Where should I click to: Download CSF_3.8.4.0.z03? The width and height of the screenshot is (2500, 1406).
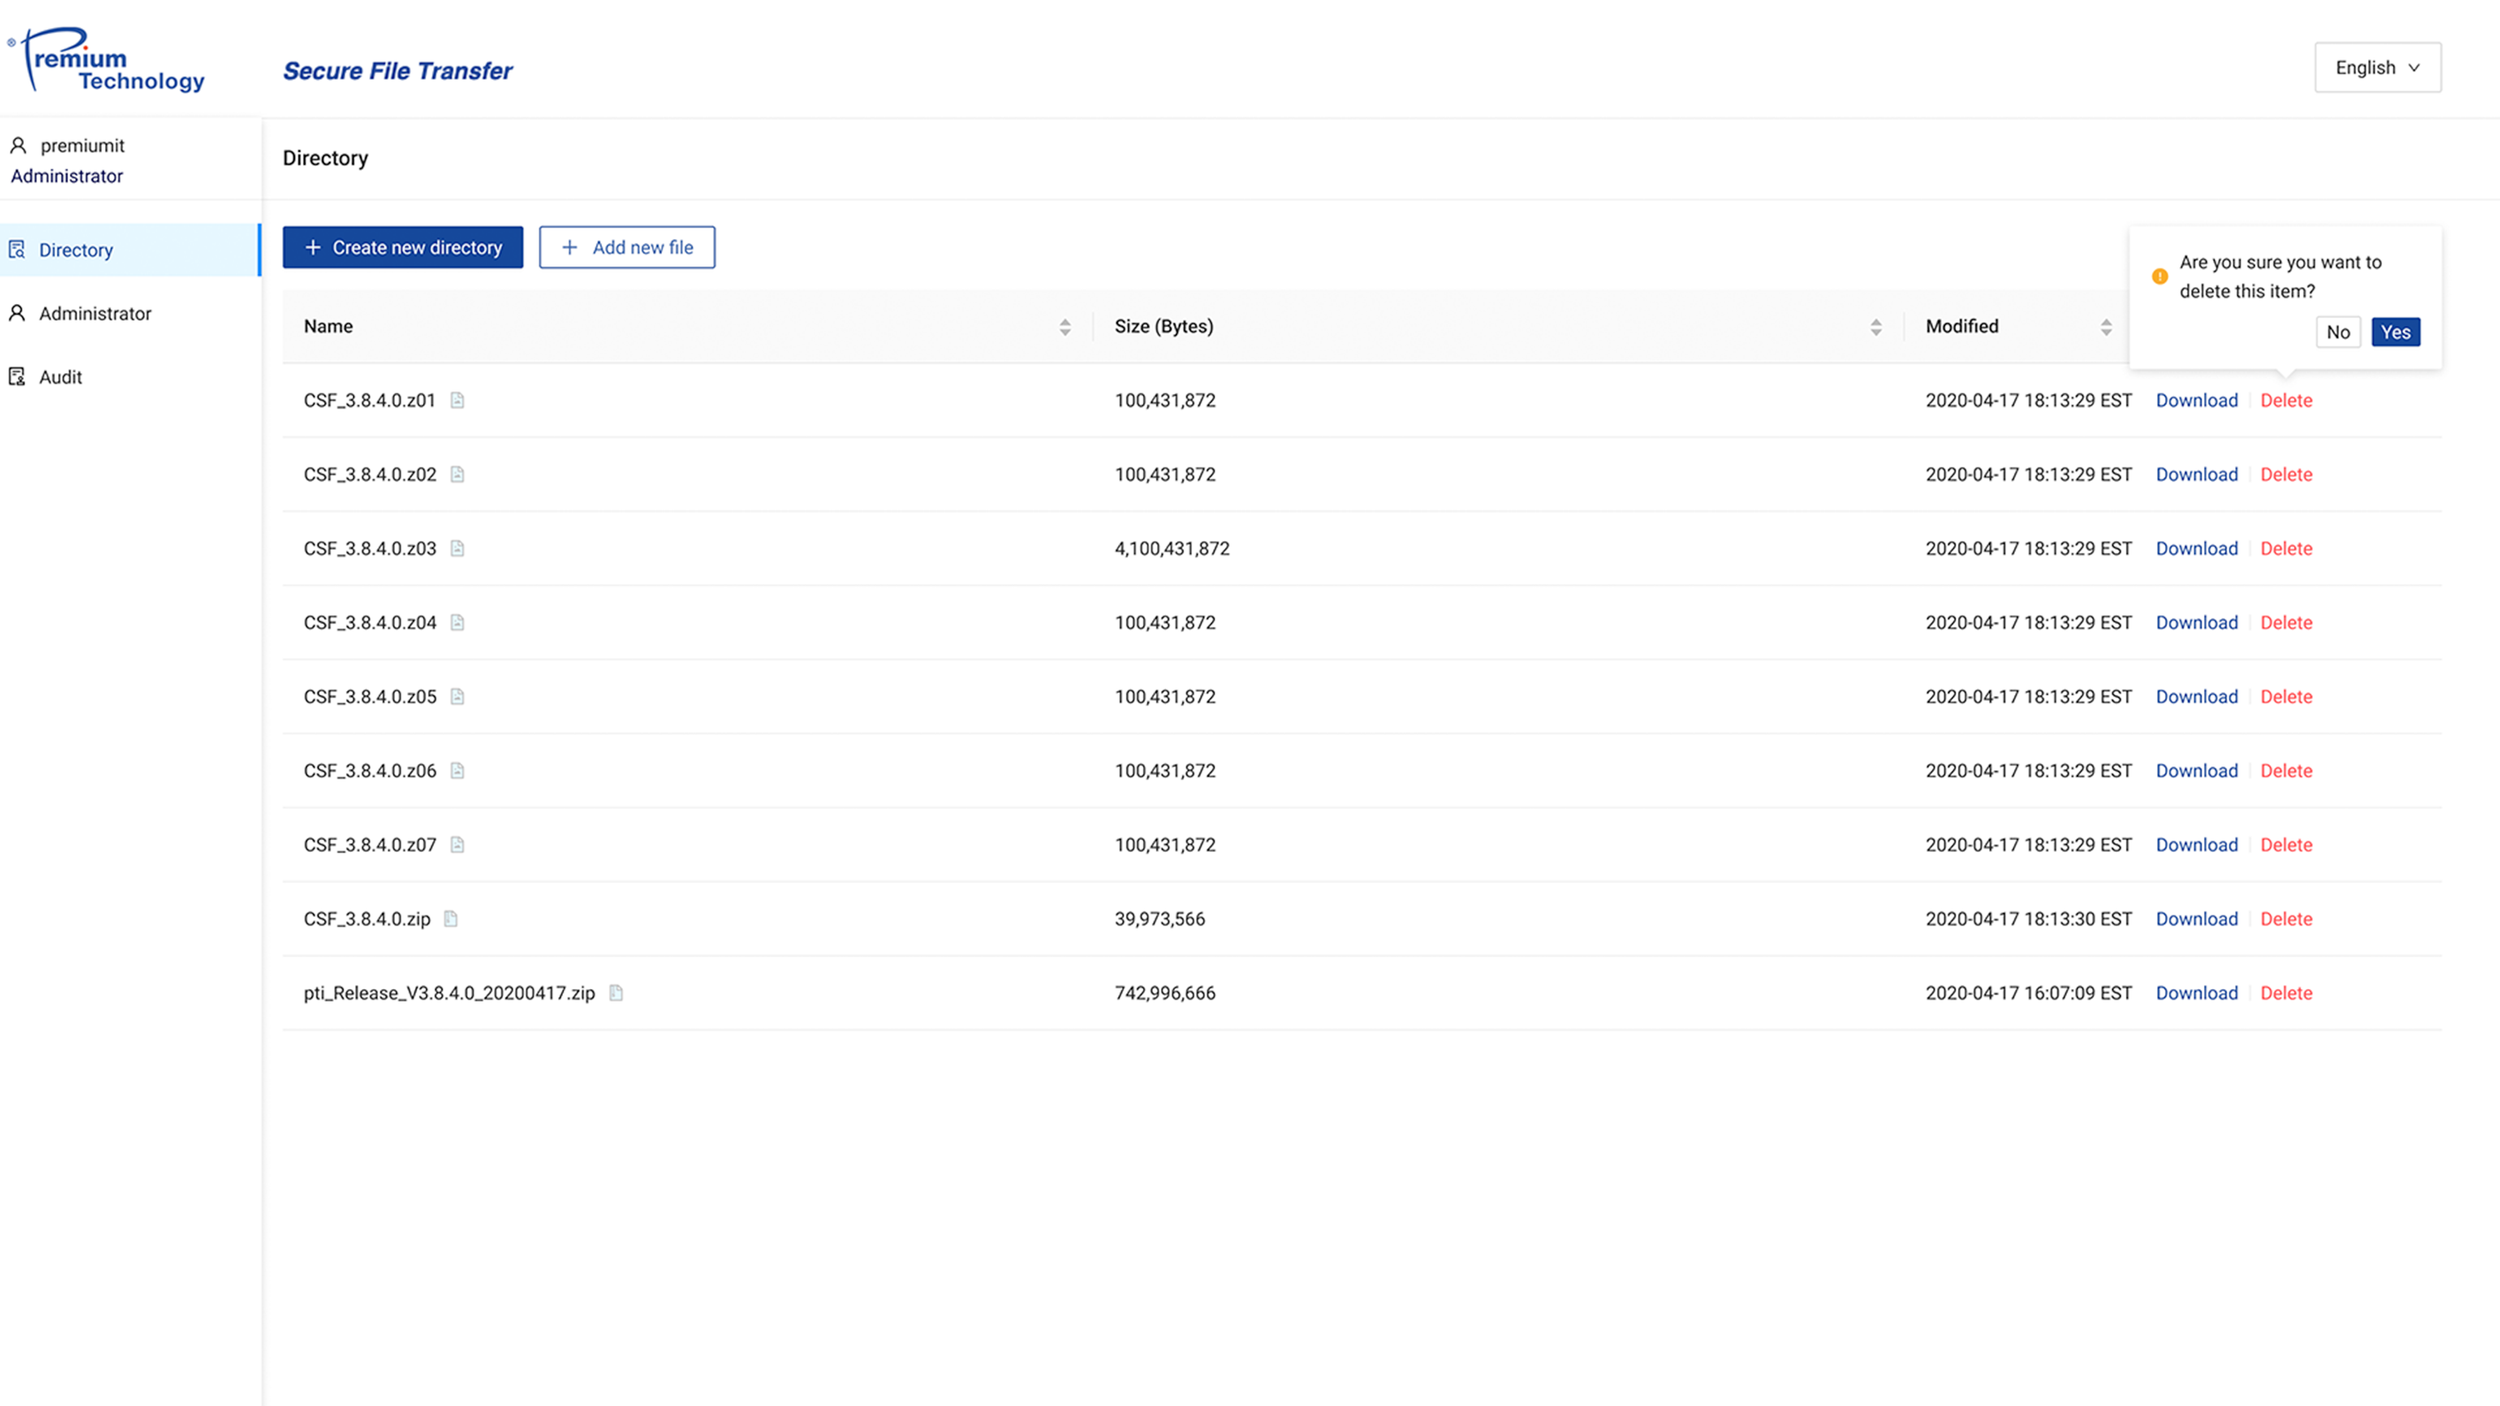point(2196,548)
